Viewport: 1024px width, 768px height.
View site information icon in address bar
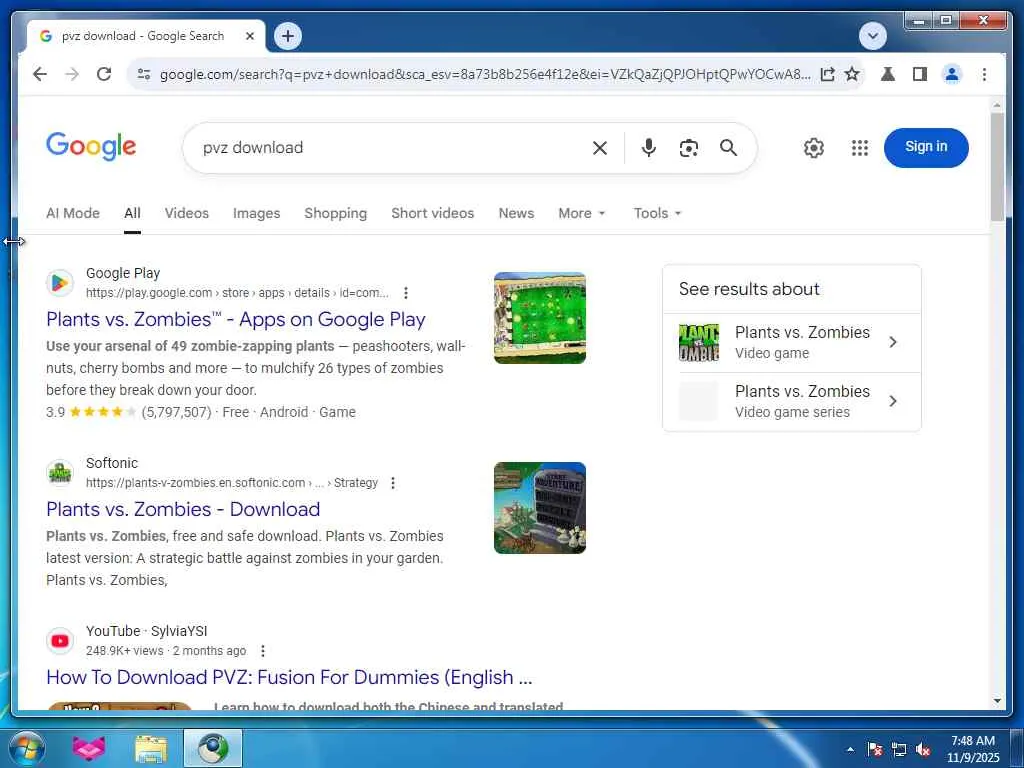pyautogui.click(x=144, y=74)
